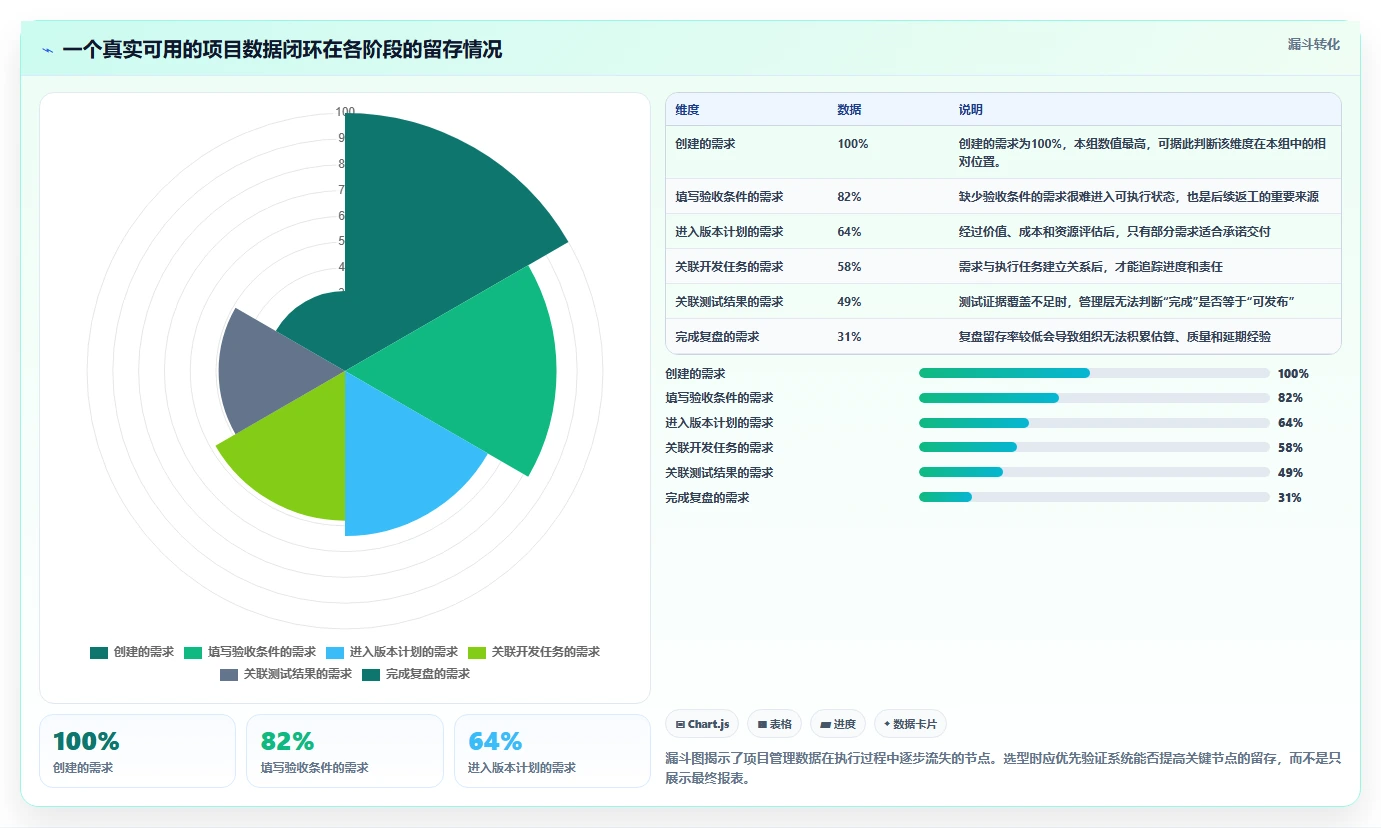Click the 82% value in table
Viewport: 1381px width, 828px height.
[849, 197]
